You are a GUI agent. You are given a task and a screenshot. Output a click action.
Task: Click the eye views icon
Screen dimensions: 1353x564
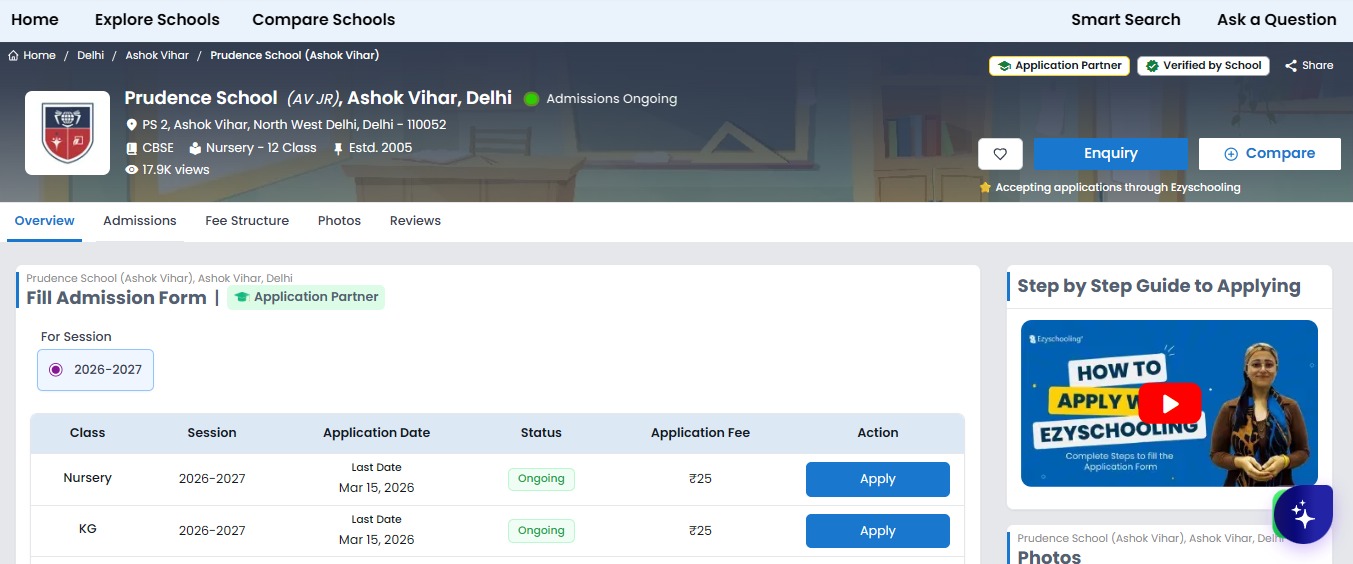coord(131,170)
